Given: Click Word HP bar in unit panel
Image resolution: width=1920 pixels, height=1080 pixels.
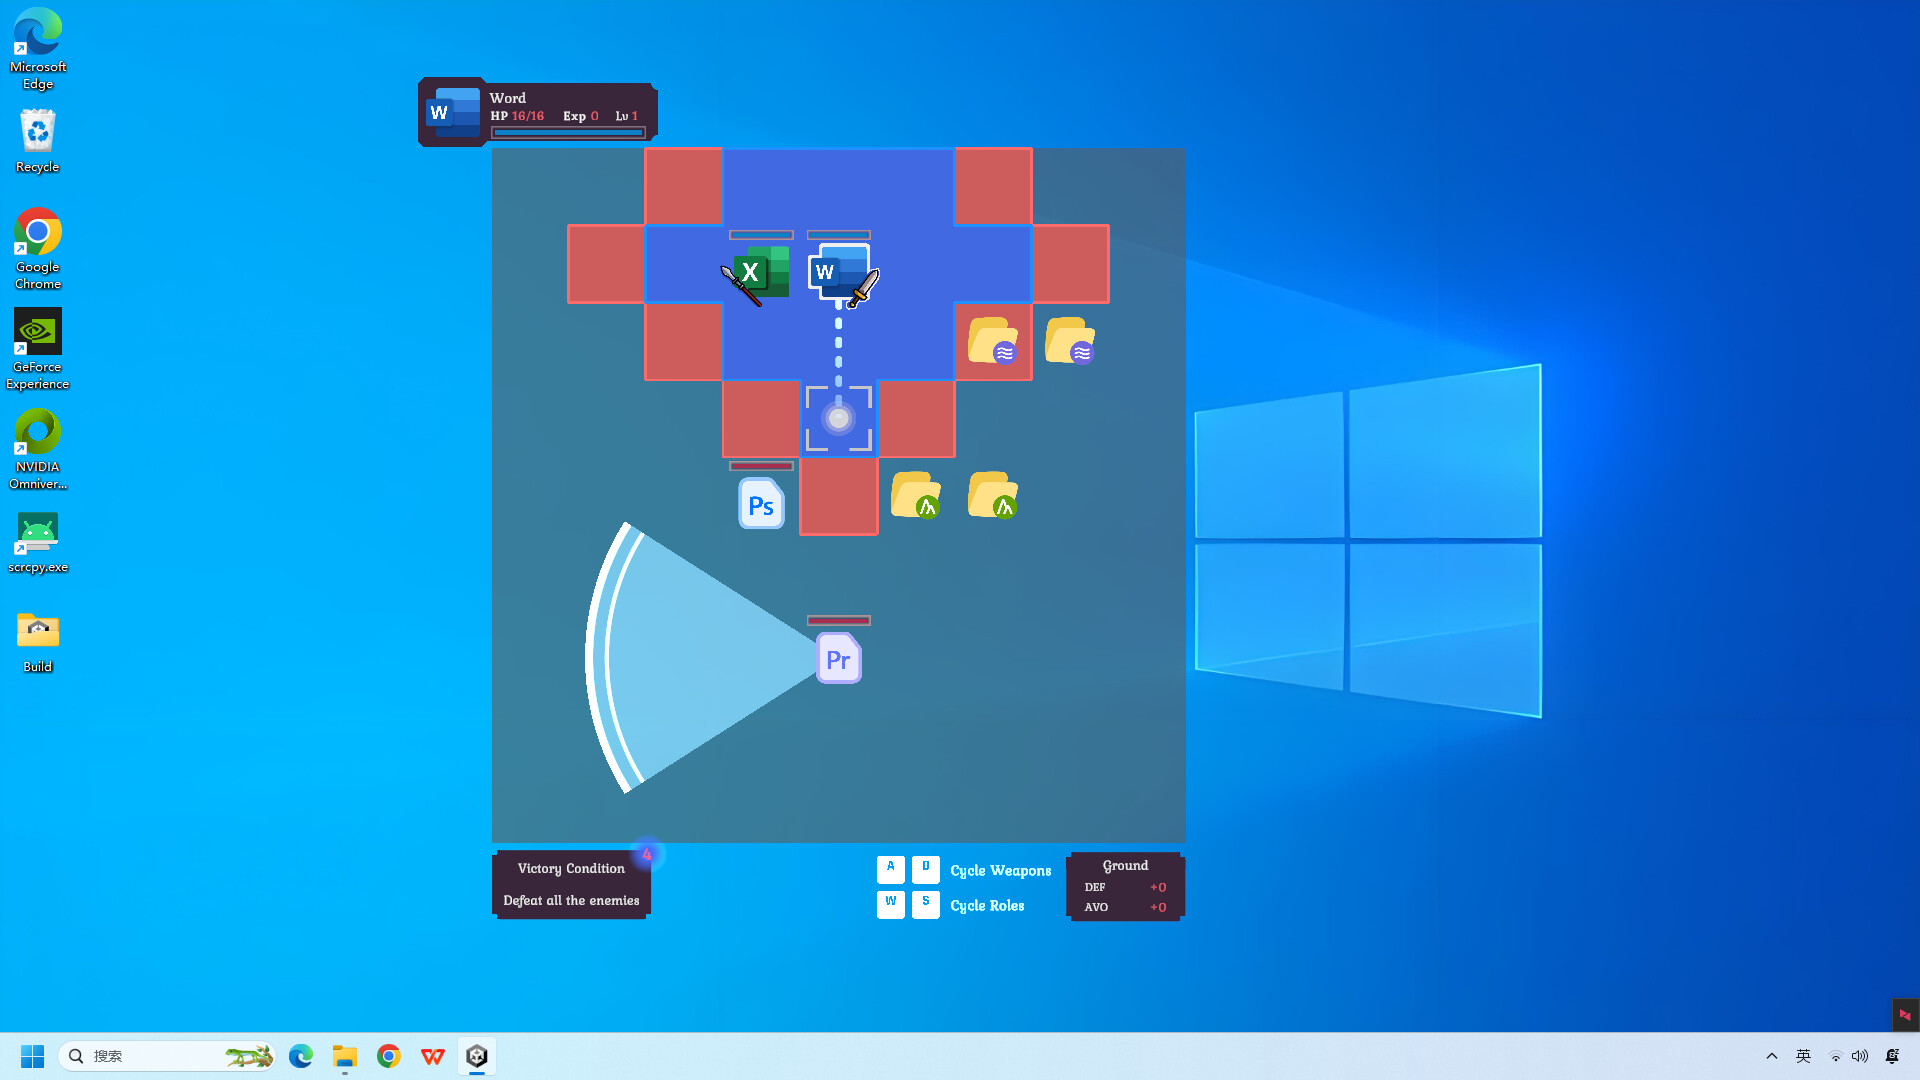Looking at the screenshot, I should pyautogui.click(x=567, y=132).
